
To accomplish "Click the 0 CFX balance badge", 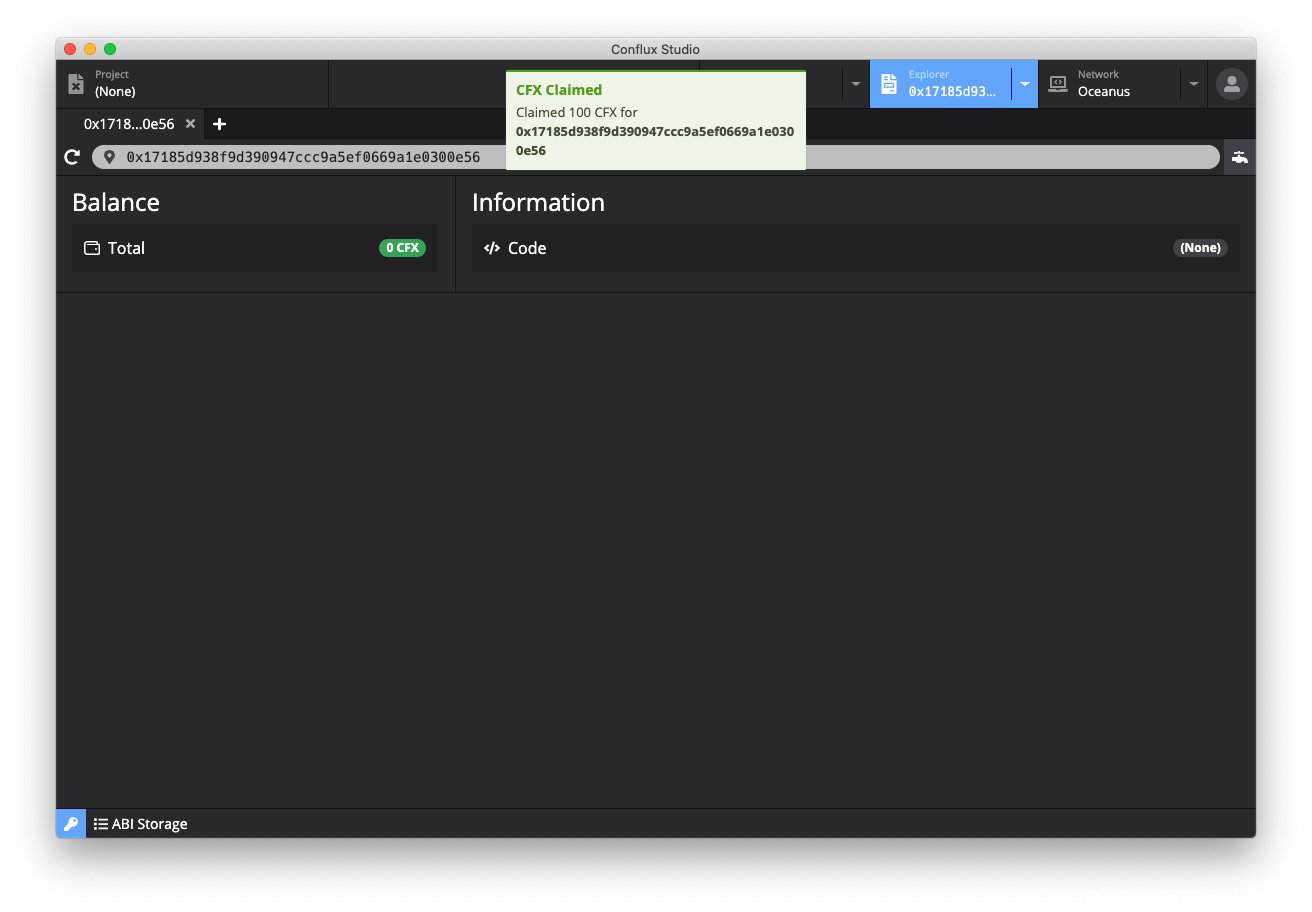I will pyautogui.click(x=402, y=248).
